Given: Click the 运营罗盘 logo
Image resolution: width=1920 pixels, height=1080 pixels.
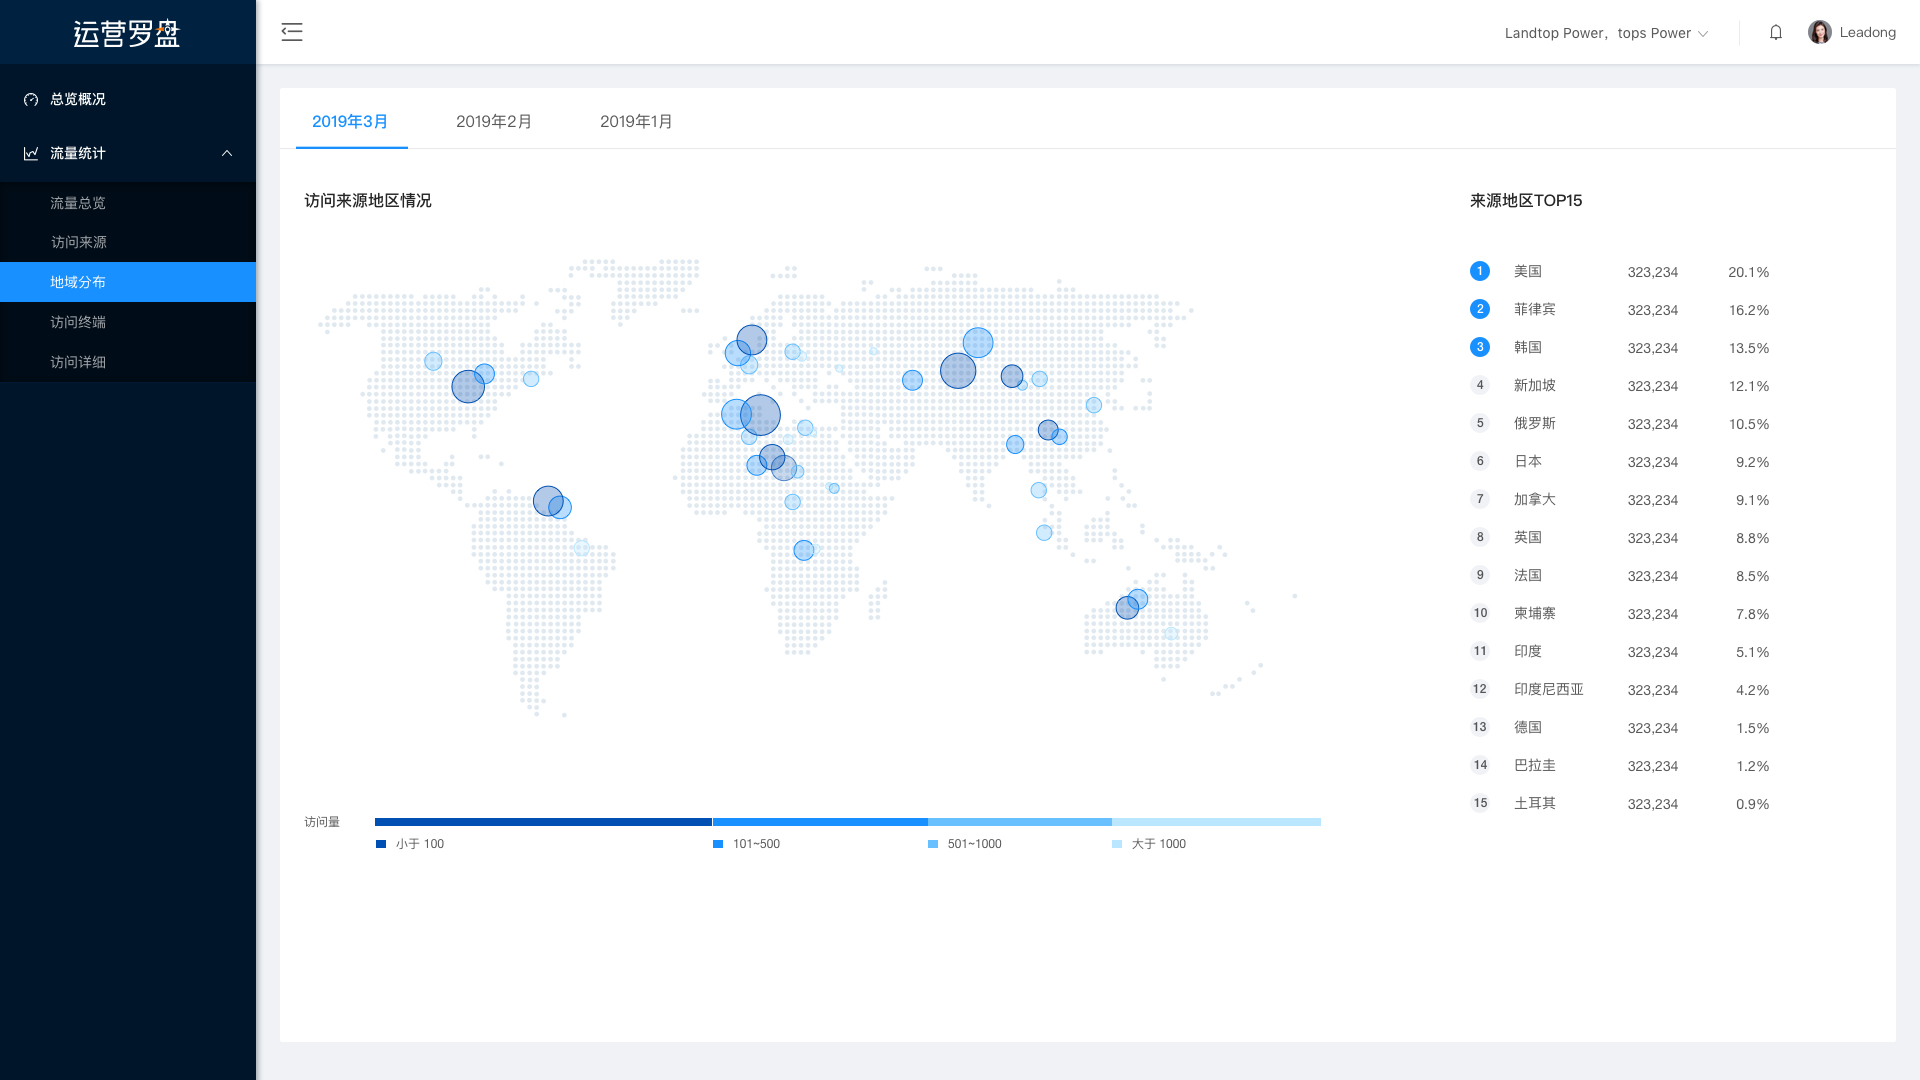Looking at the screenshot, I should [127, 33].
